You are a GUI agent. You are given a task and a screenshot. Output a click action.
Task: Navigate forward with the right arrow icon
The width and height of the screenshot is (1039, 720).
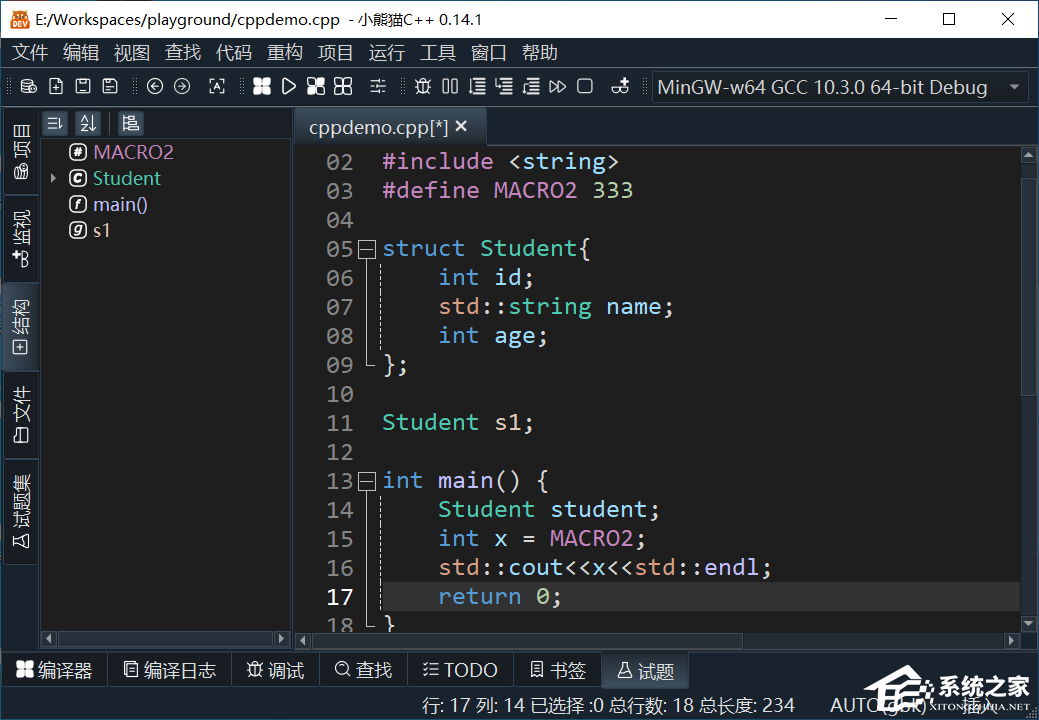[182, 86]
